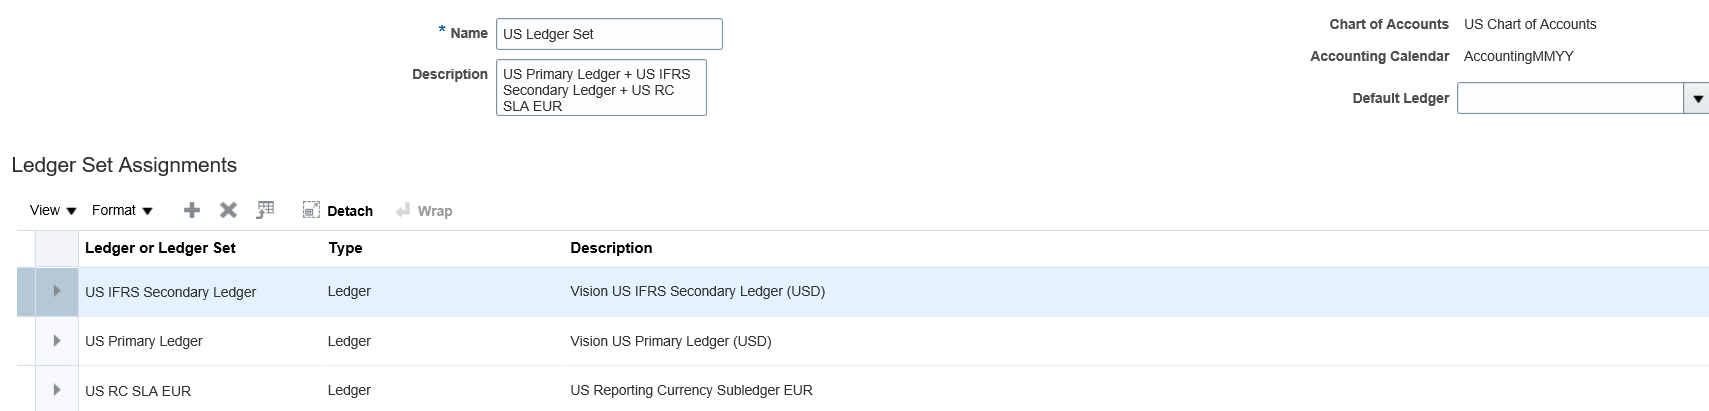The width and height of the screenshot is (1709, 411).
Task: Select the US Primary Ledger cell
Action: (144, 341)
